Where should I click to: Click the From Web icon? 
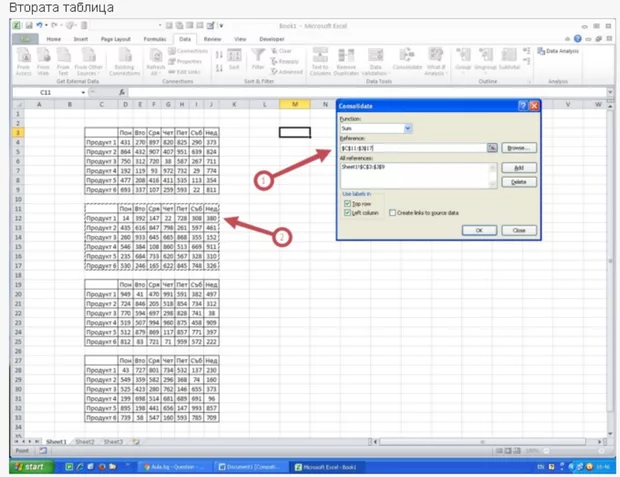pyautogui.click(x=43, y=61)
